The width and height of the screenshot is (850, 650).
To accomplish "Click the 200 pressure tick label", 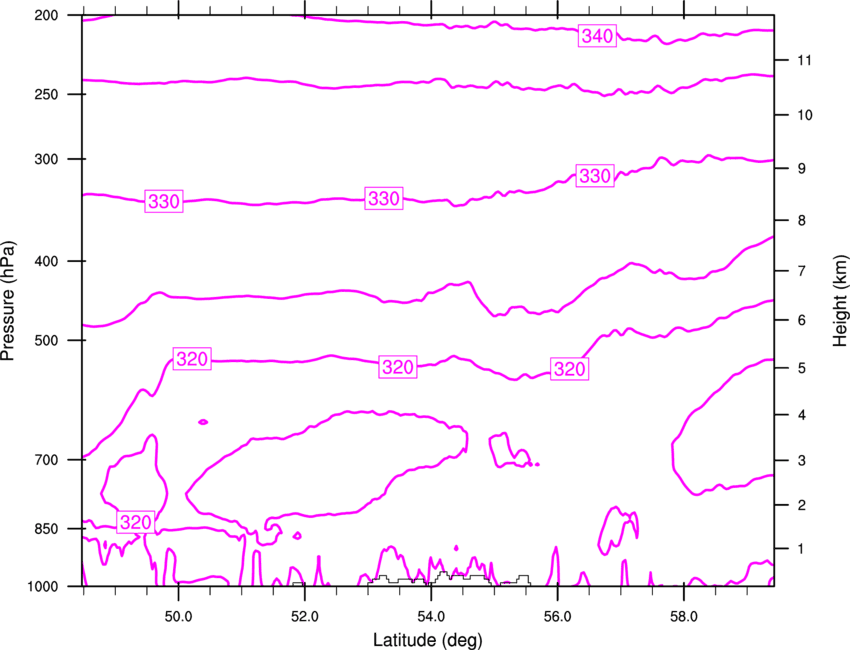I will [47, 15].
